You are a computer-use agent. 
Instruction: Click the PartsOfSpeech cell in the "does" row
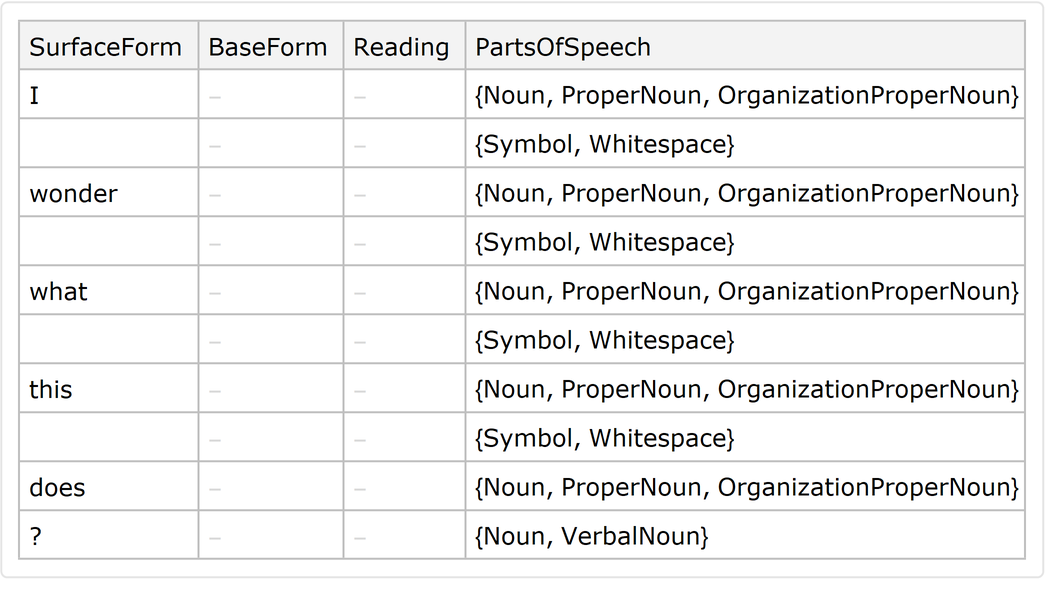pyautogui.click(x=746, y=488)
